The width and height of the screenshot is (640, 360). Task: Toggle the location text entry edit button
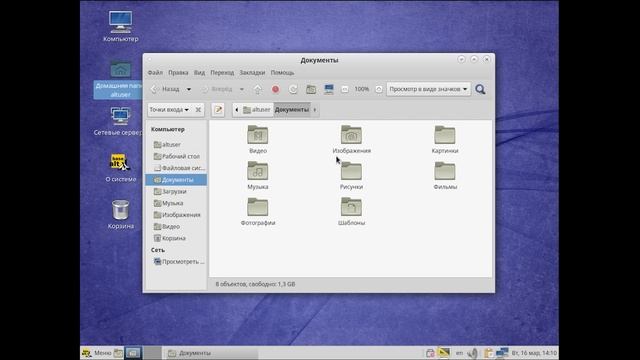218,109
